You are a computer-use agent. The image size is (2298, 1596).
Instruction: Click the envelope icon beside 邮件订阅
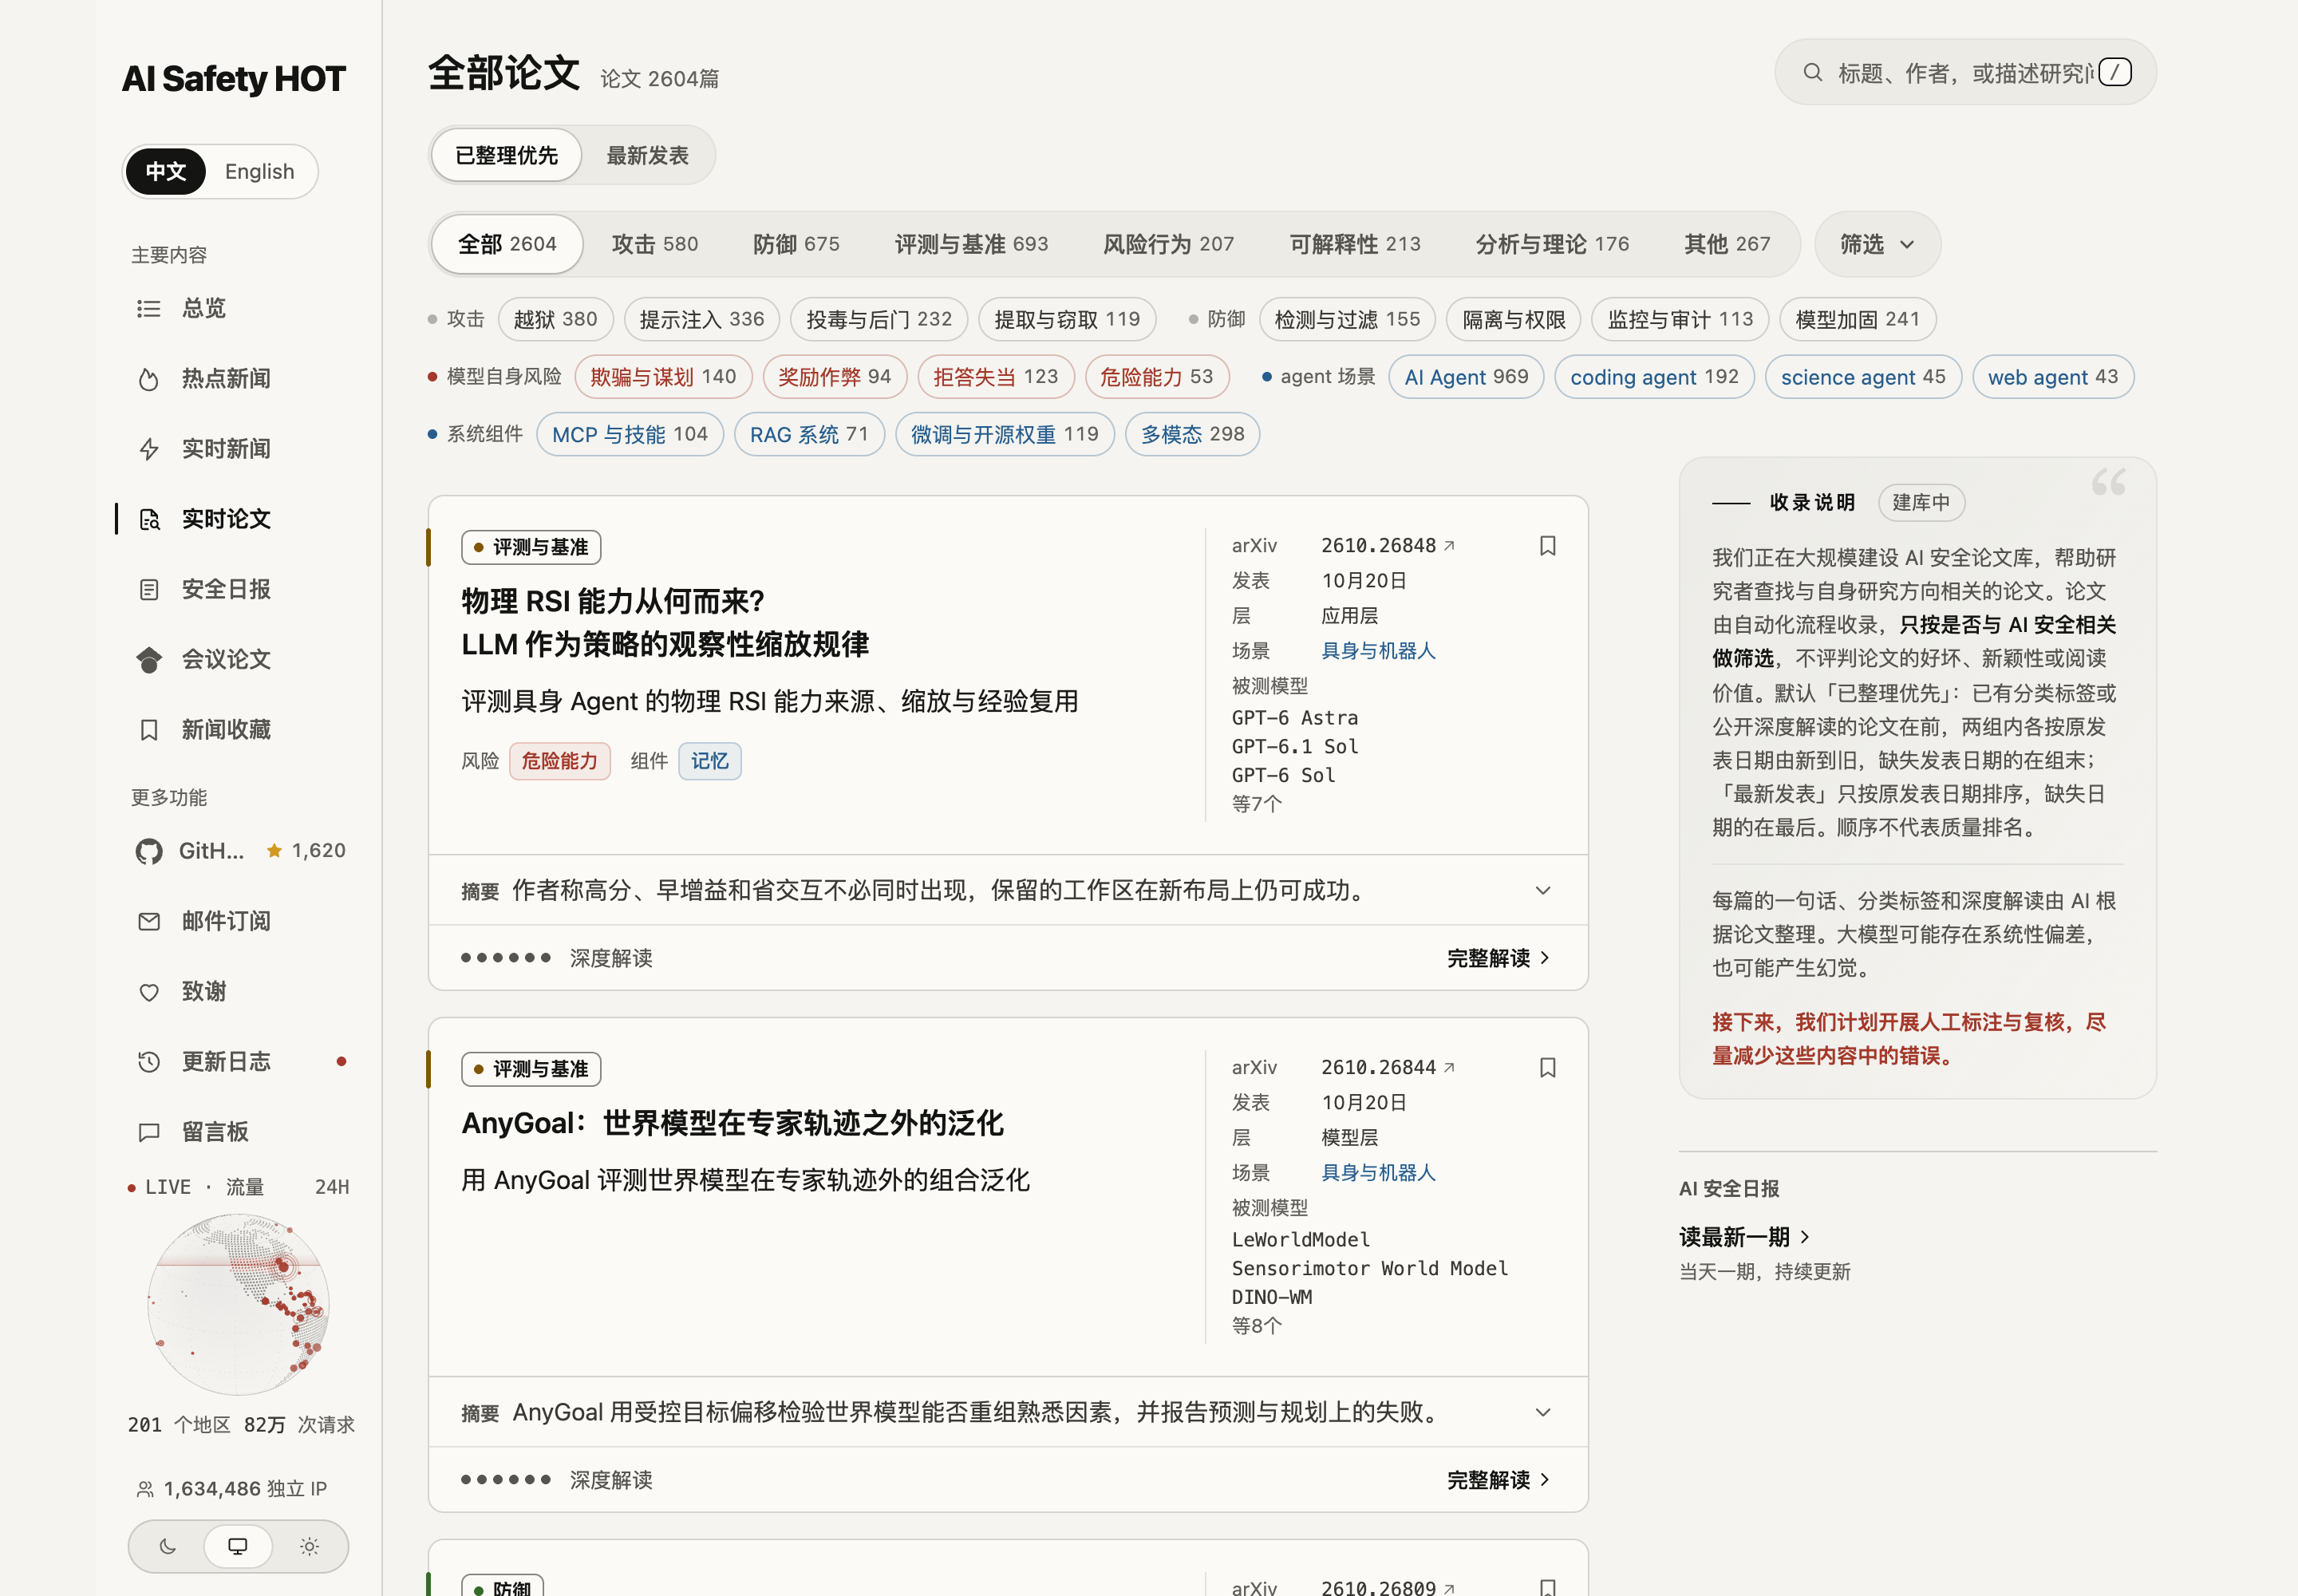(149, 922)
